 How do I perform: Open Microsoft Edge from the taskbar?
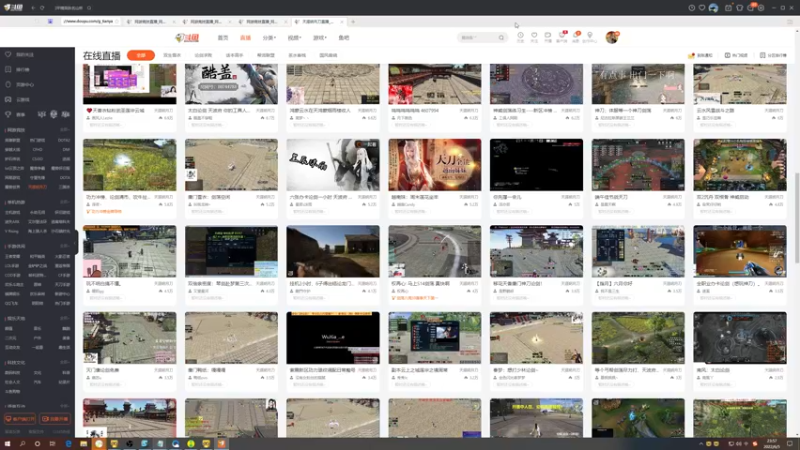pyautogui.click(x=68, y=444)
